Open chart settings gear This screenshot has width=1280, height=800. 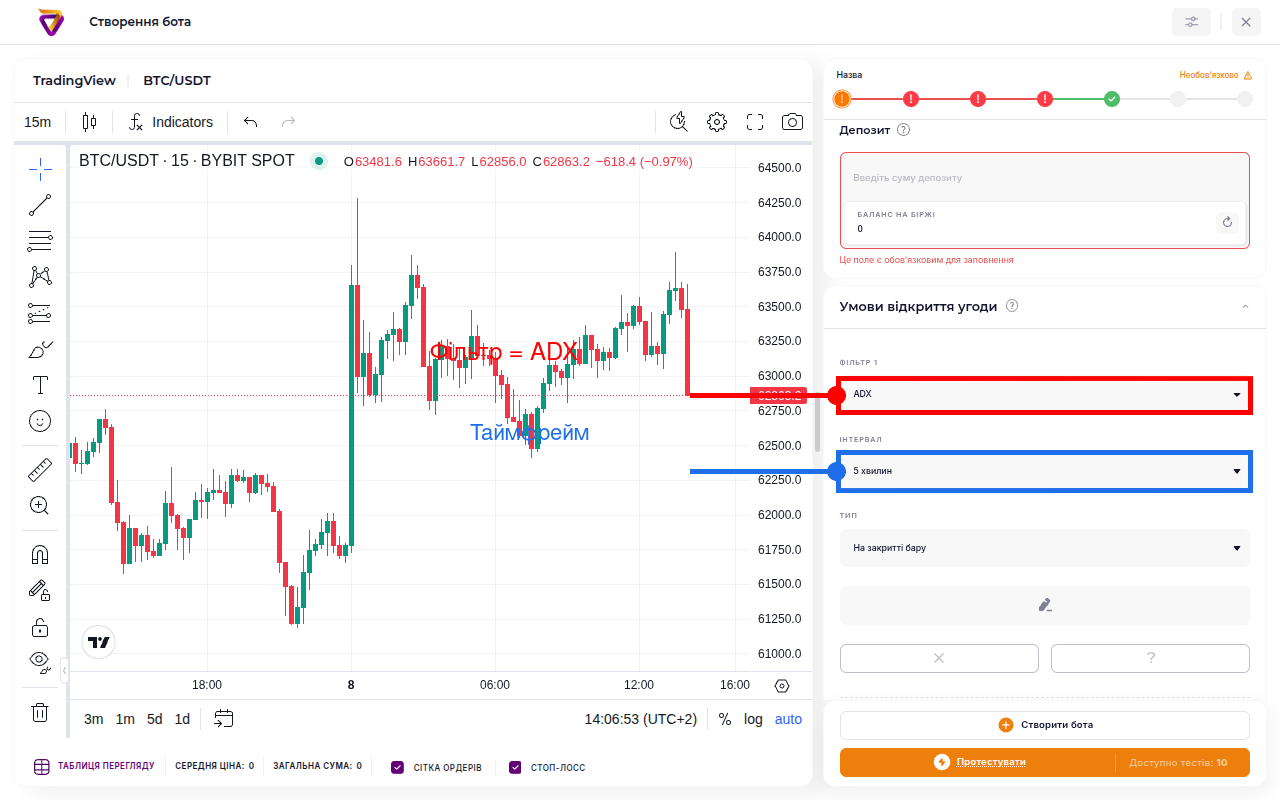coord(717,122)
